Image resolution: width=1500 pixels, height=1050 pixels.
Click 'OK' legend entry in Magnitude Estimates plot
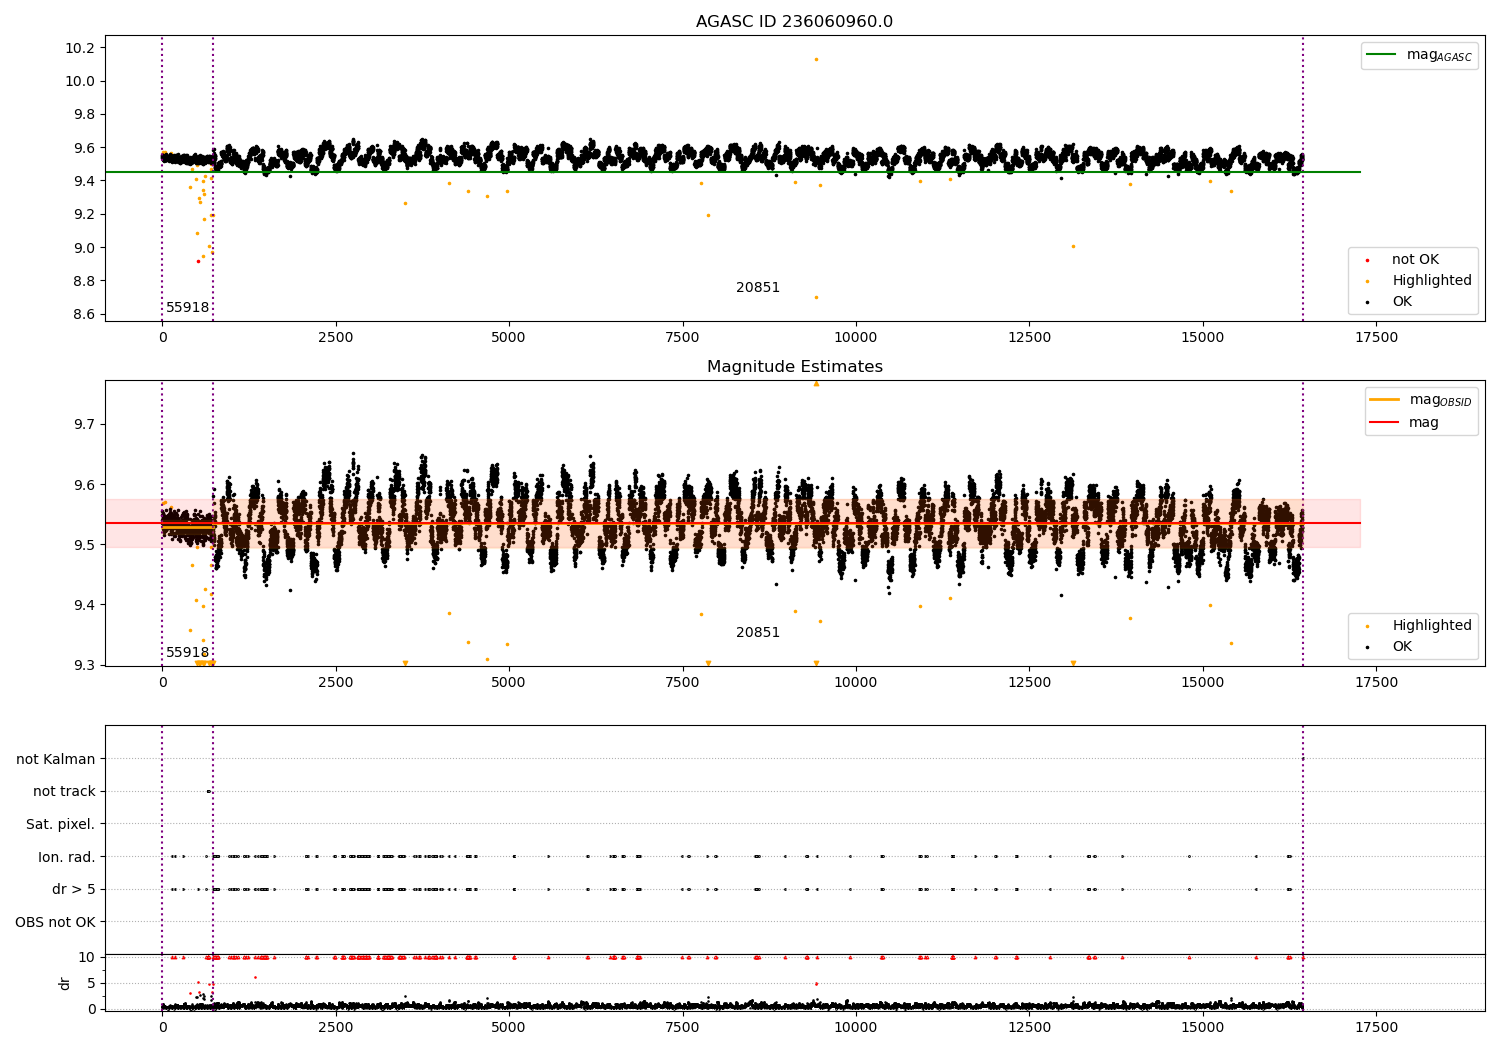1402,647
